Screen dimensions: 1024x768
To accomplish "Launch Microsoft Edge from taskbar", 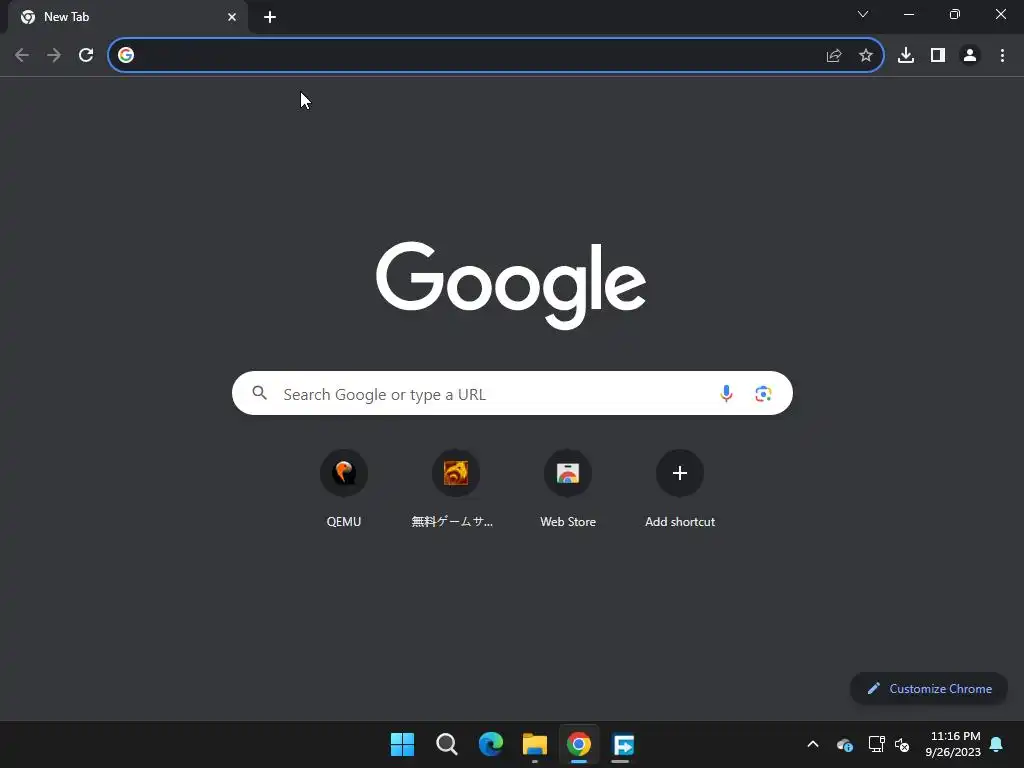I will point(490,744).
